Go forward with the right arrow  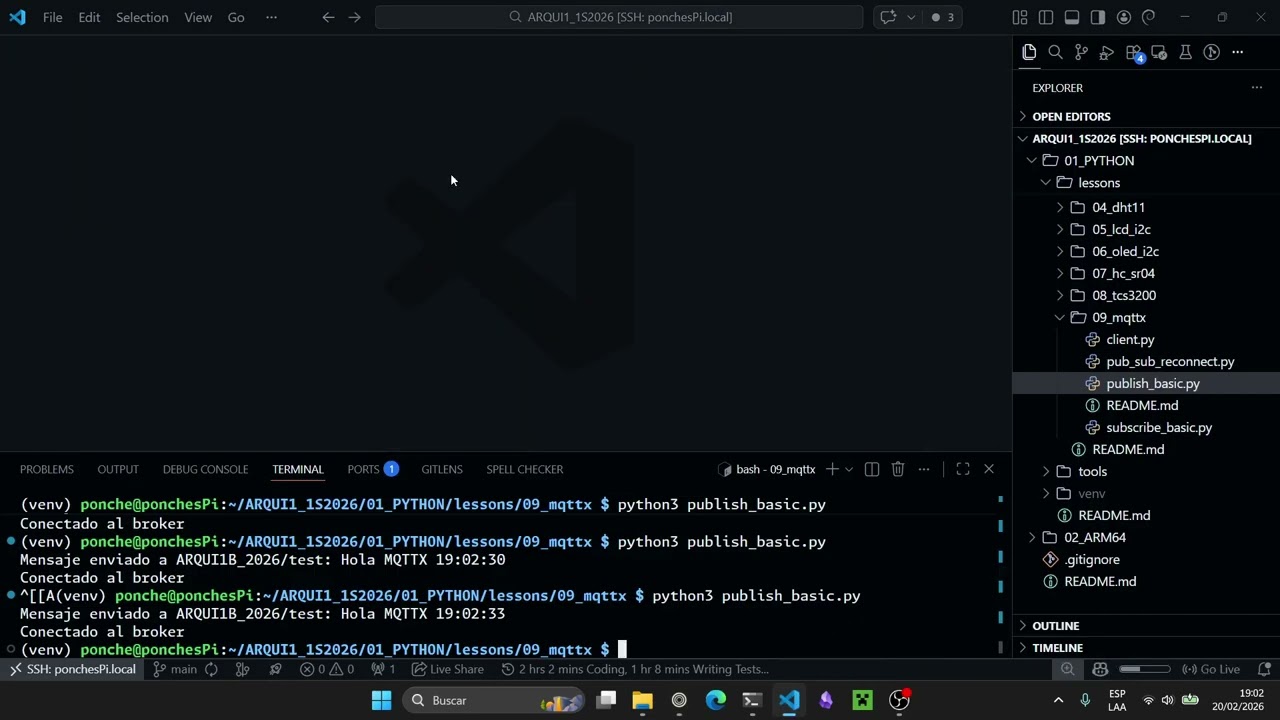[x=354, y=17]
